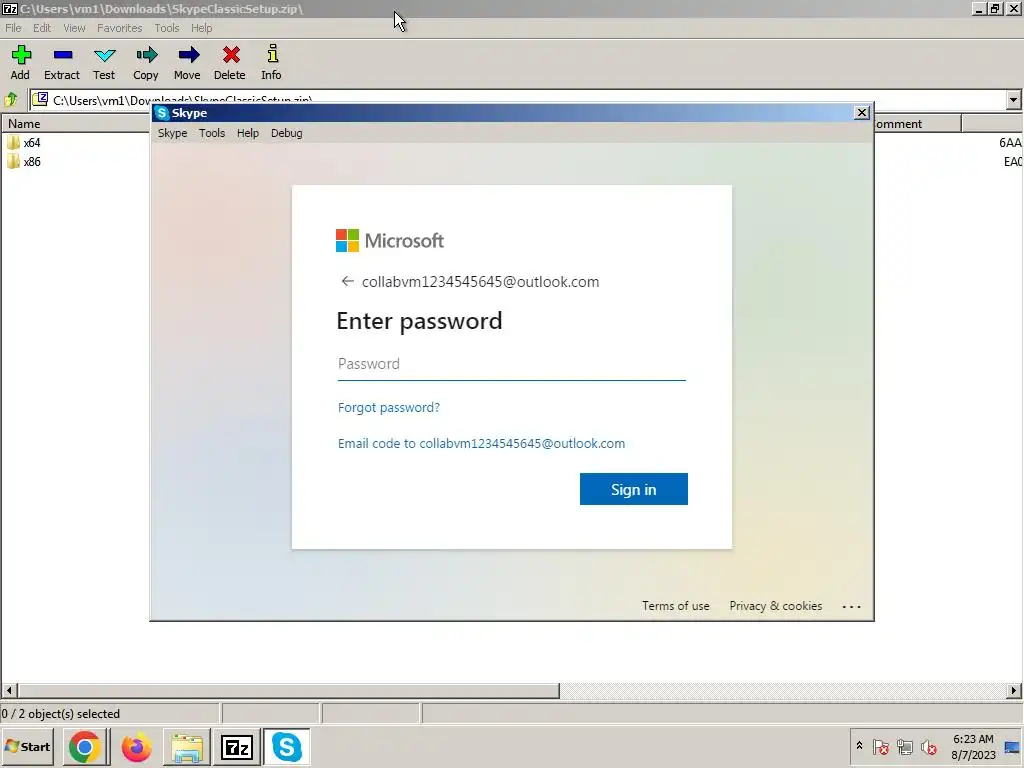This screenshot has width=1024, height=768.
Task: Sort by the Name column header
Action: coord(75,123)
